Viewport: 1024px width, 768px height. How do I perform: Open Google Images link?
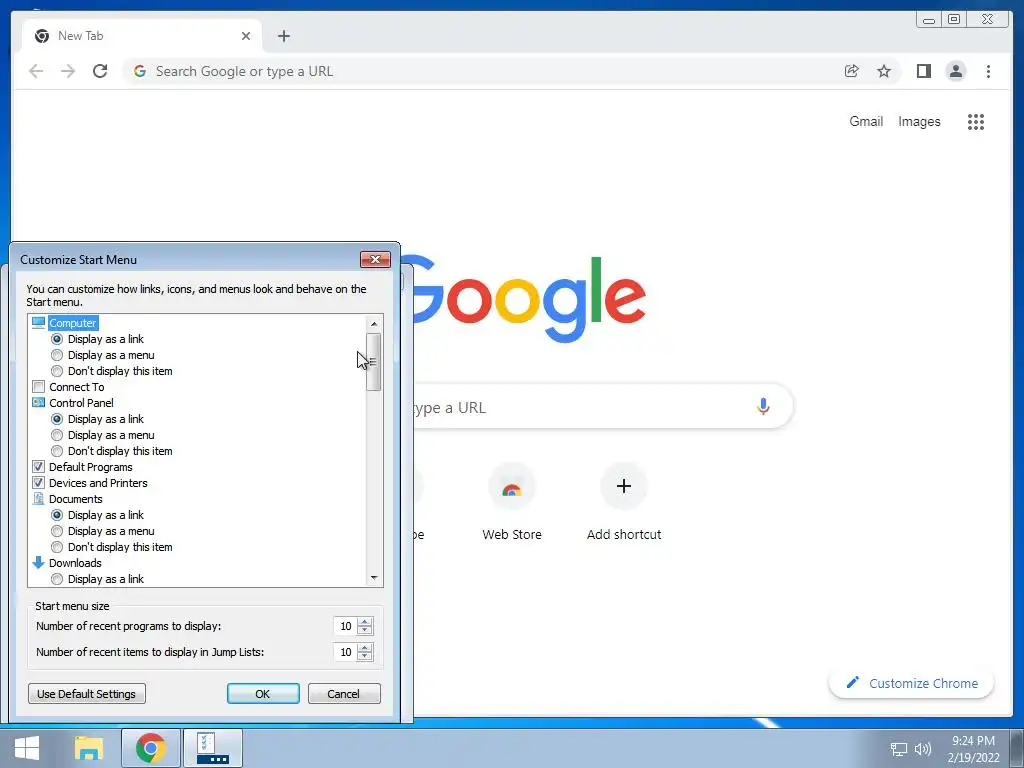919,121
